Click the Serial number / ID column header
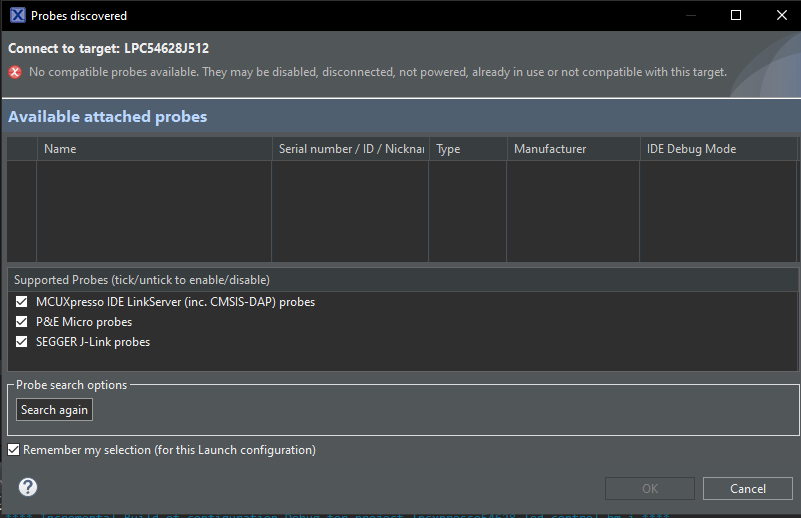This screenshot has height=518, width=801. tap(350, 149)
